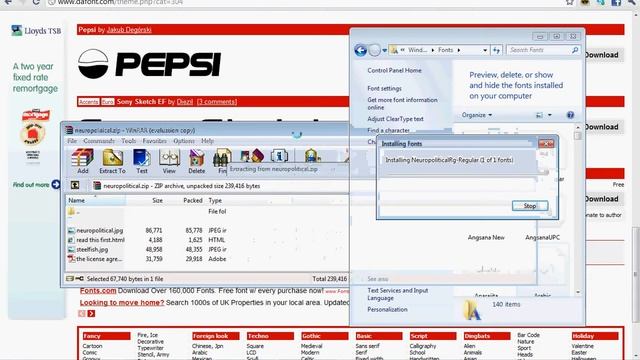This screenshot has width=640, height=360.
Task: Click the Back arrow in Fonts window
Action: coord(360,50)
